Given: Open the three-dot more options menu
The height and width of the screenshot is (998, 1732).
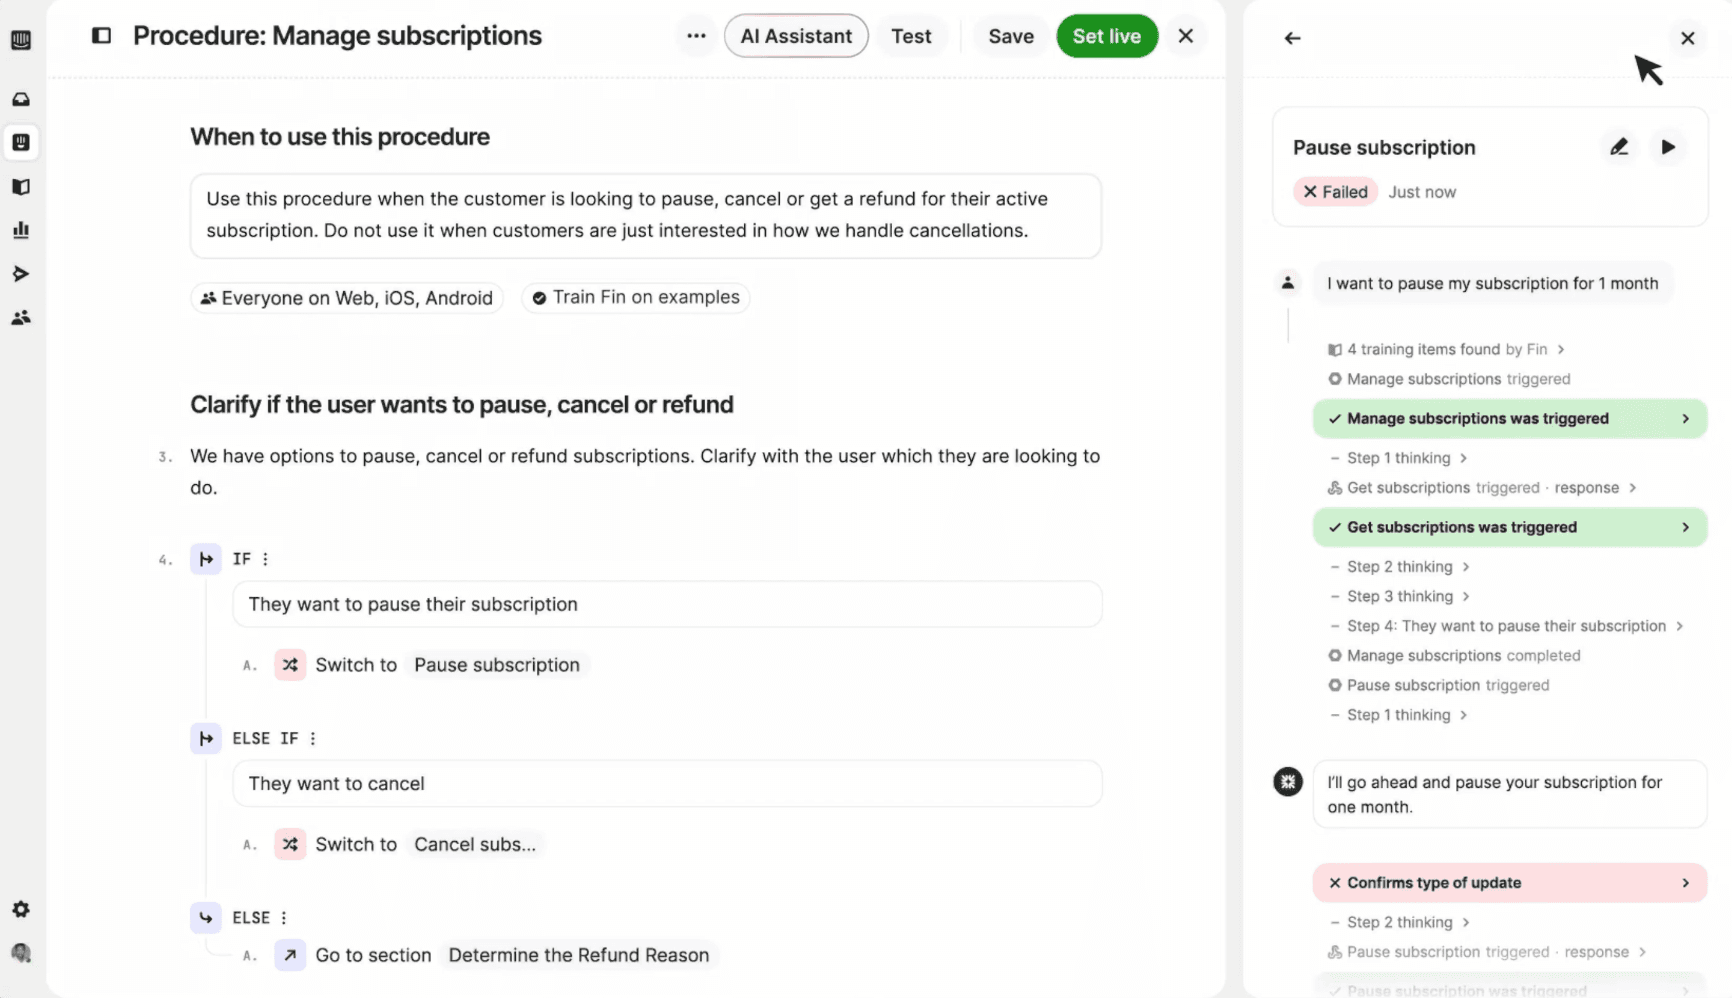Looking at the screenshot, I should coord(696,36).
